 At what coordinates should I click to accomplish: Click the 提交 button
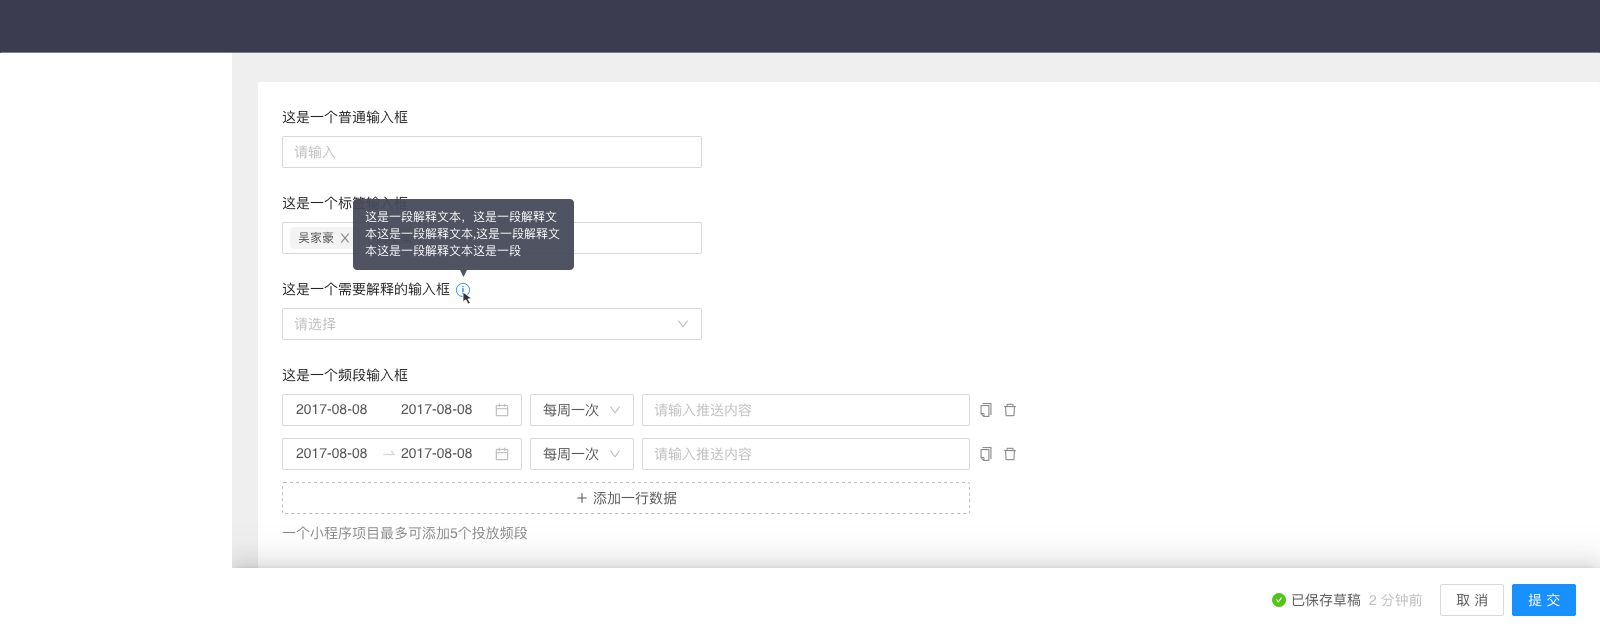[1544, 600]
